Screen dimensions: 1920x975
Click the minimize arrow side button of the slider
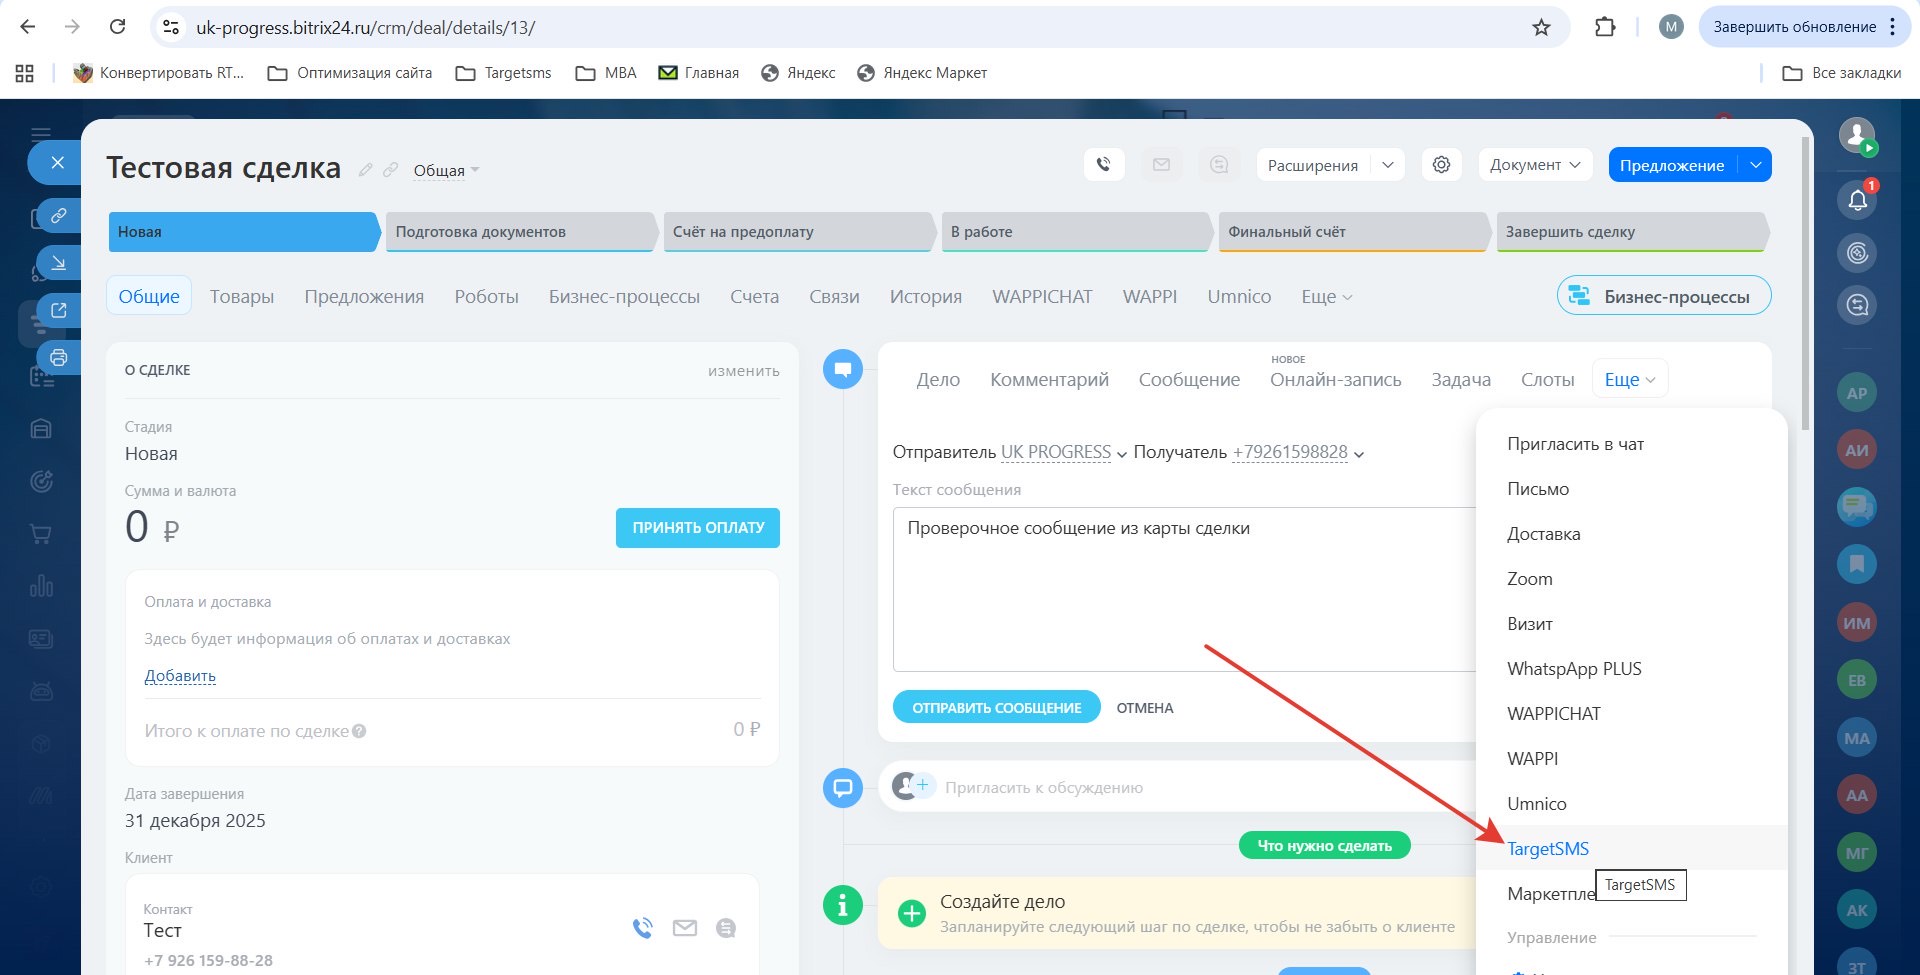[59, 263]
